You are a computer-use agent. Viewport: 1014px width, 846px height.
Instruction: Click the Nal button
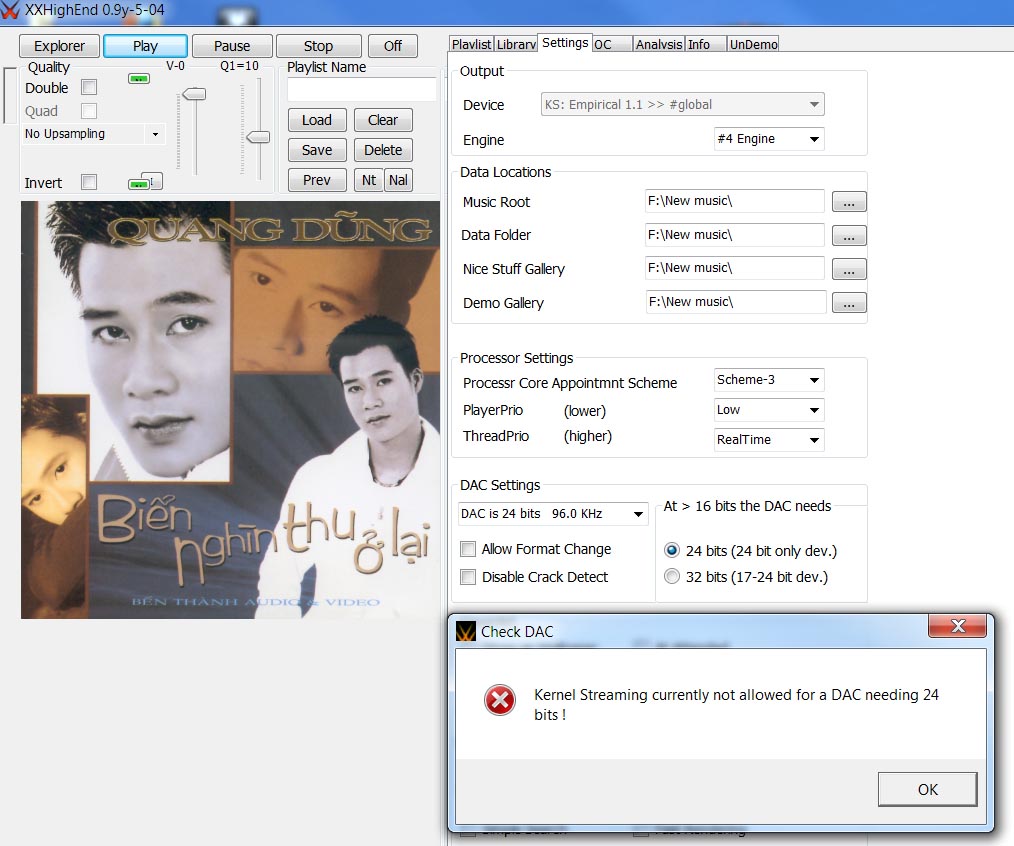[x=398, y=180]
